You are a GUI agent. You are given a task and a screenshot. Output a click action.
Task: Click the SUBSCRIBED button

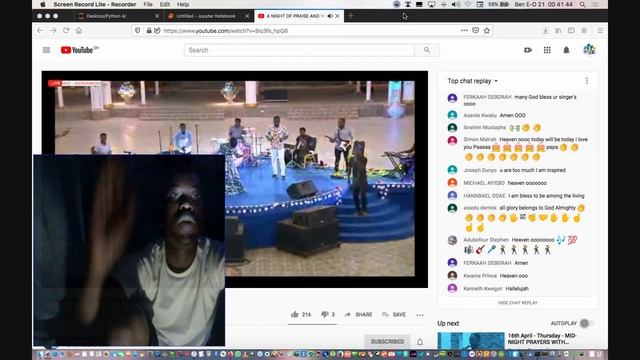pyautogui.click(x=387, y=341)
